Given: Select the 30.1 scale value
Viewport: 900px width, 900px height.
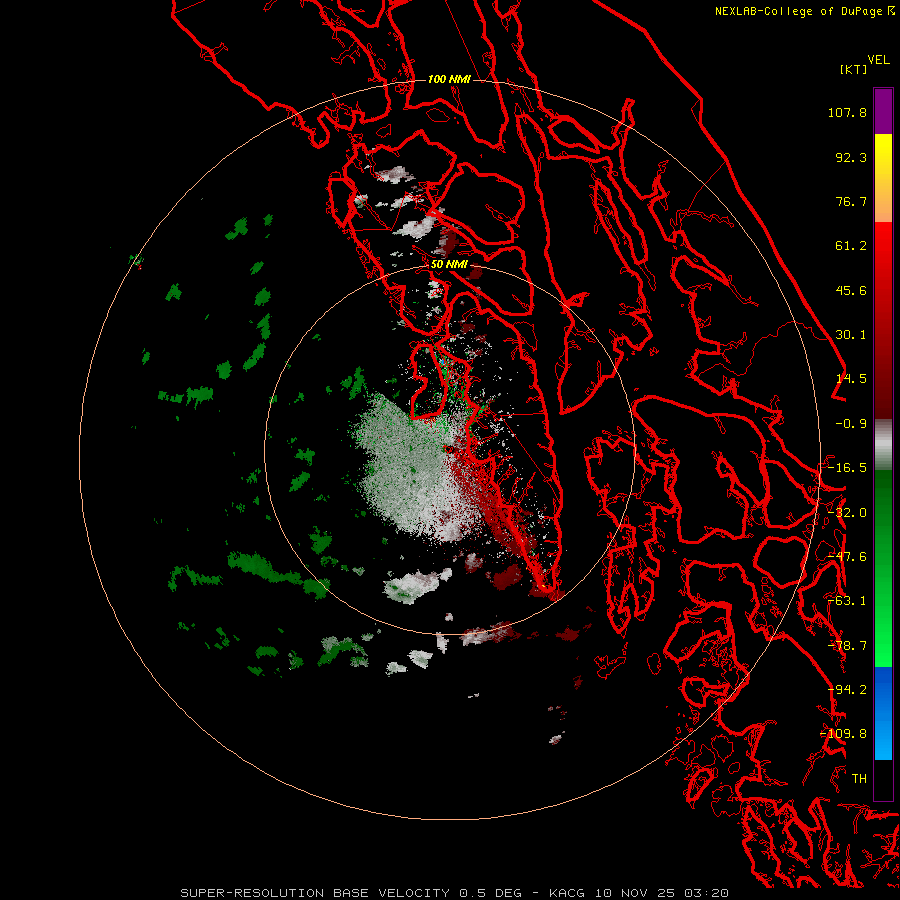Looking at the screenshot, I should pos(851,335).
